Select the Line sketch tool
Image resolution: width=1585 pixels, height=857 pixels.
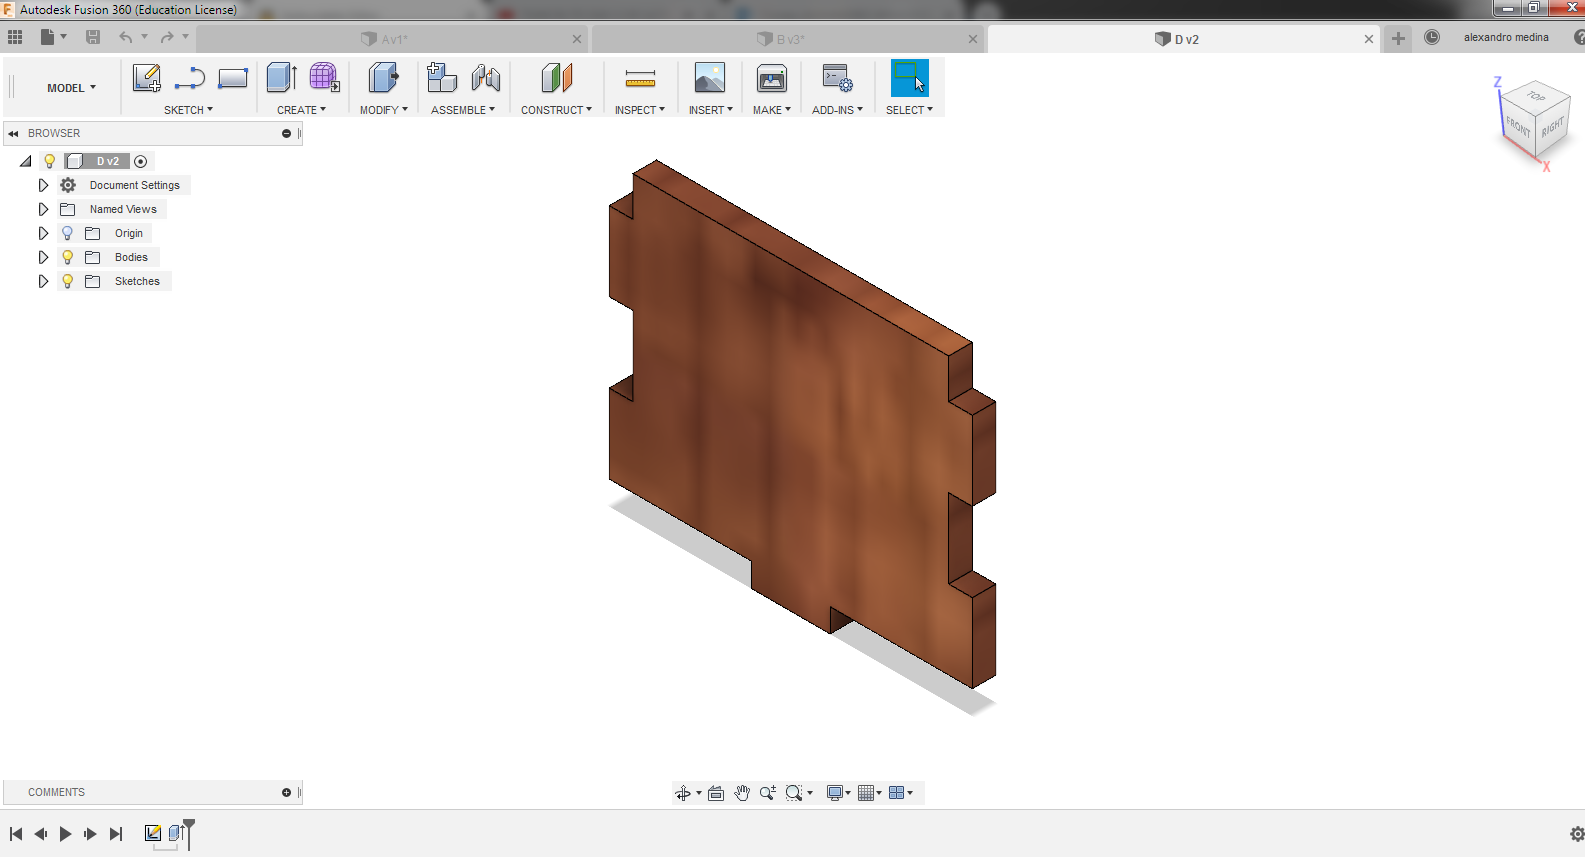pos(189,78)
